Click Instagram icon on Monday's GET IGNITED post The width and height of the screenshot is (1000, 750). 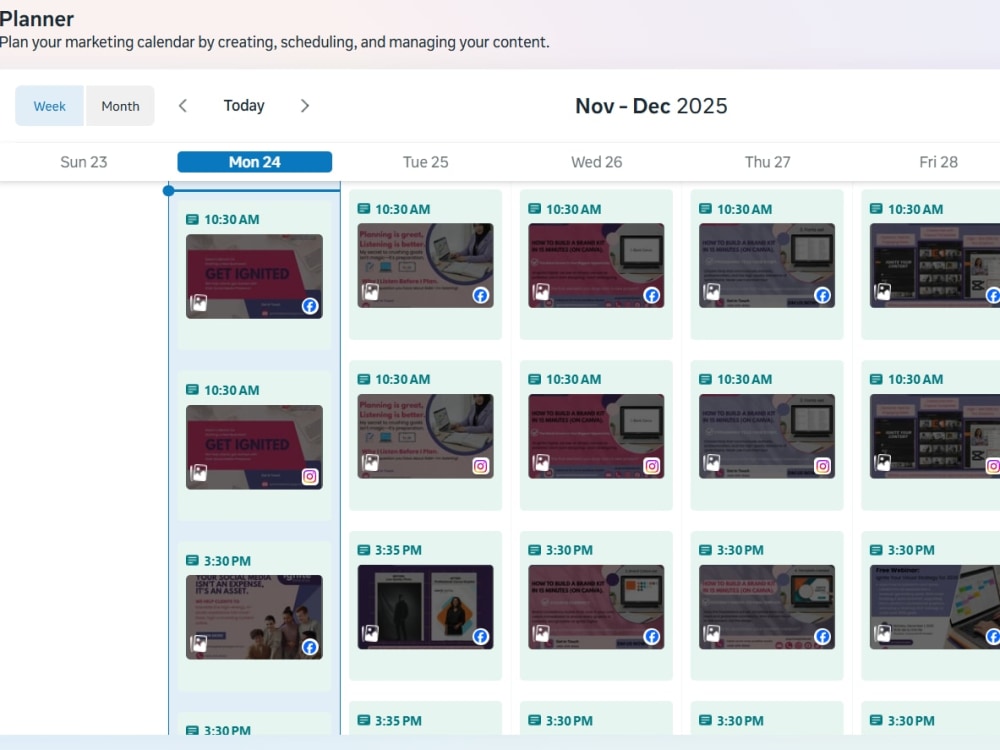coord(310,476)
